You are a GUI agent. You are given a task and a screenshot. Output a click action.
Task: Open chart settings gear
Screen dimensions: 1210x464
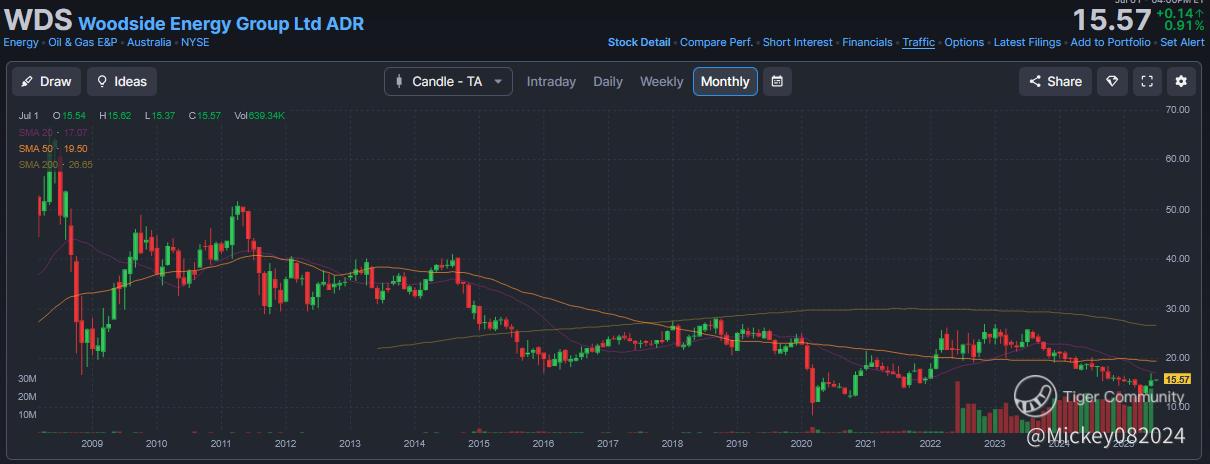click(x=1181, y=82)
